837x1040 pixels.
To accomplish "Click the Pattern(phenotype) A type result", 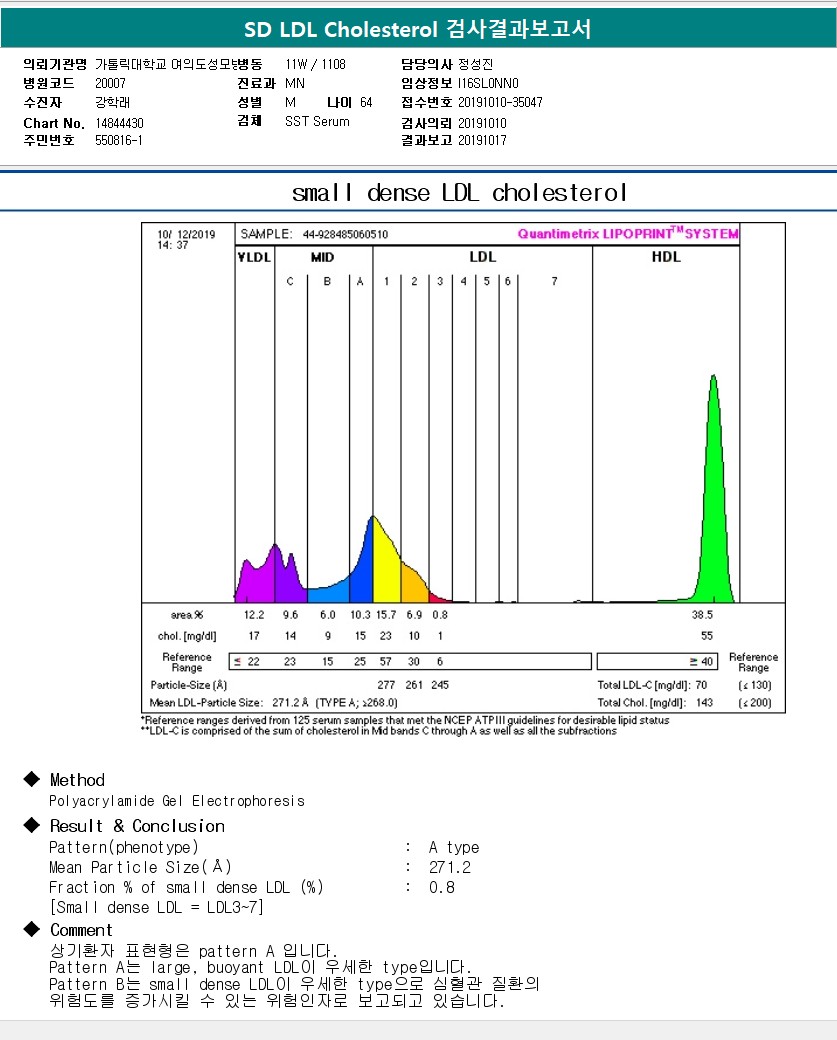I will (454, 847).
